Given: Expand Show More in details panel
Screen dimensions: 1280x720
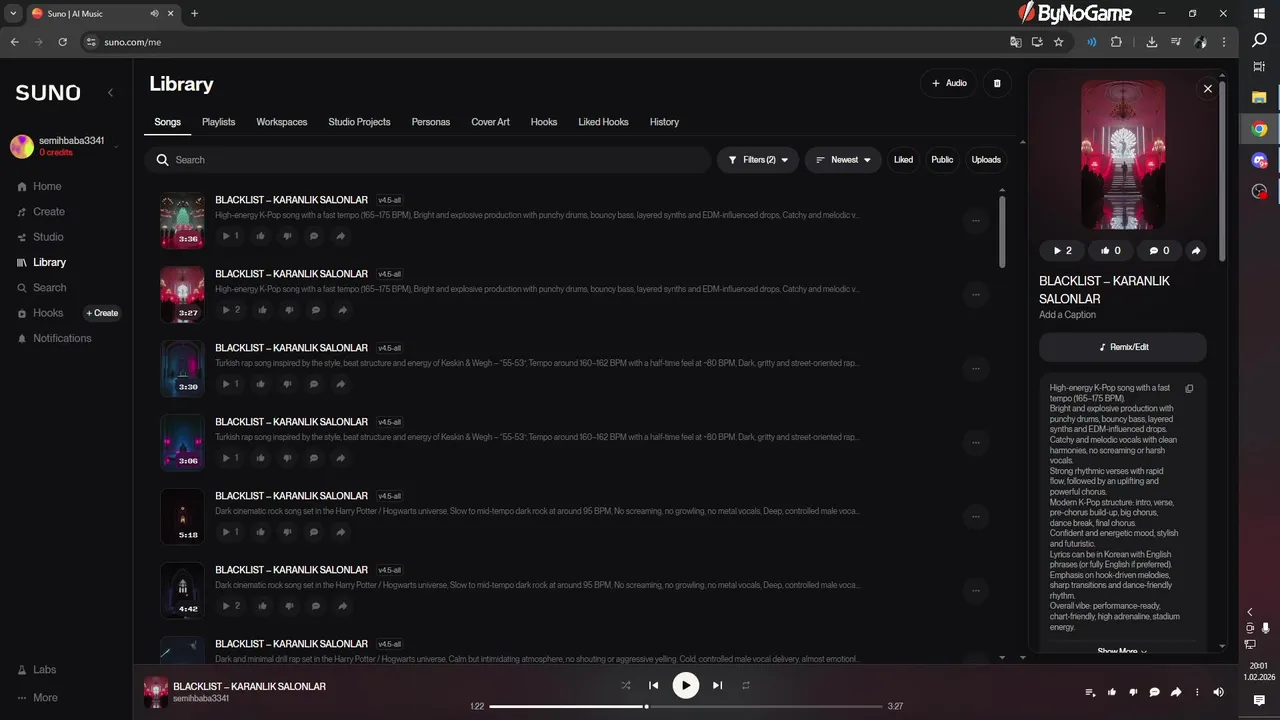Looking at the screenshot, I should 1122,651.
